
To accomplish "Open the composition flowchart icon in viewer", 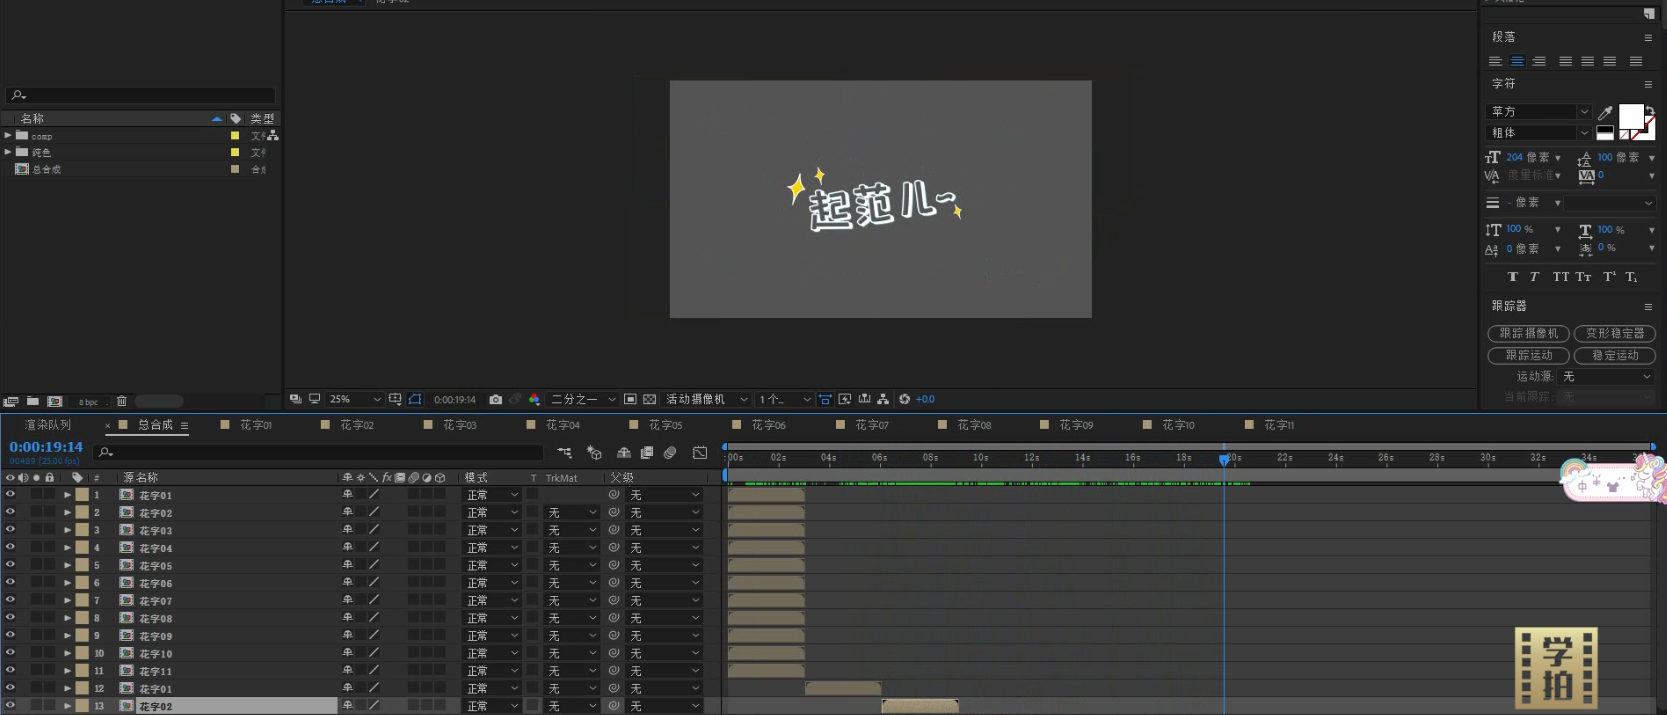I will [x=883, y=399].
